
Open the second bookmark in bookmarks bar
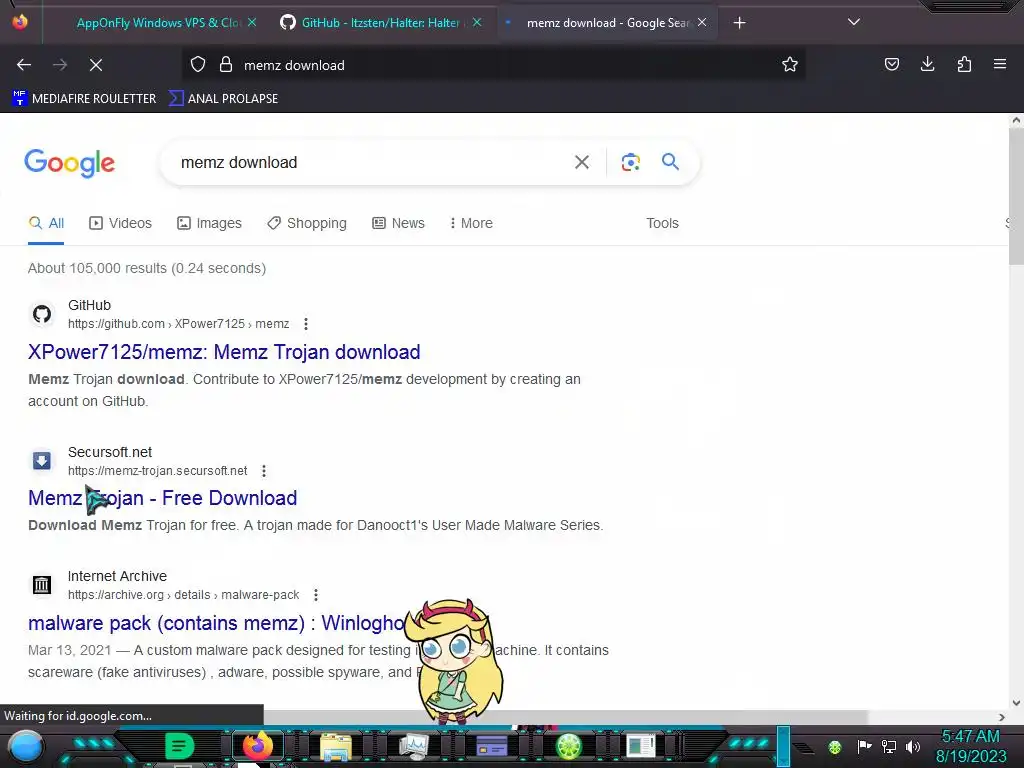(223, 99)
